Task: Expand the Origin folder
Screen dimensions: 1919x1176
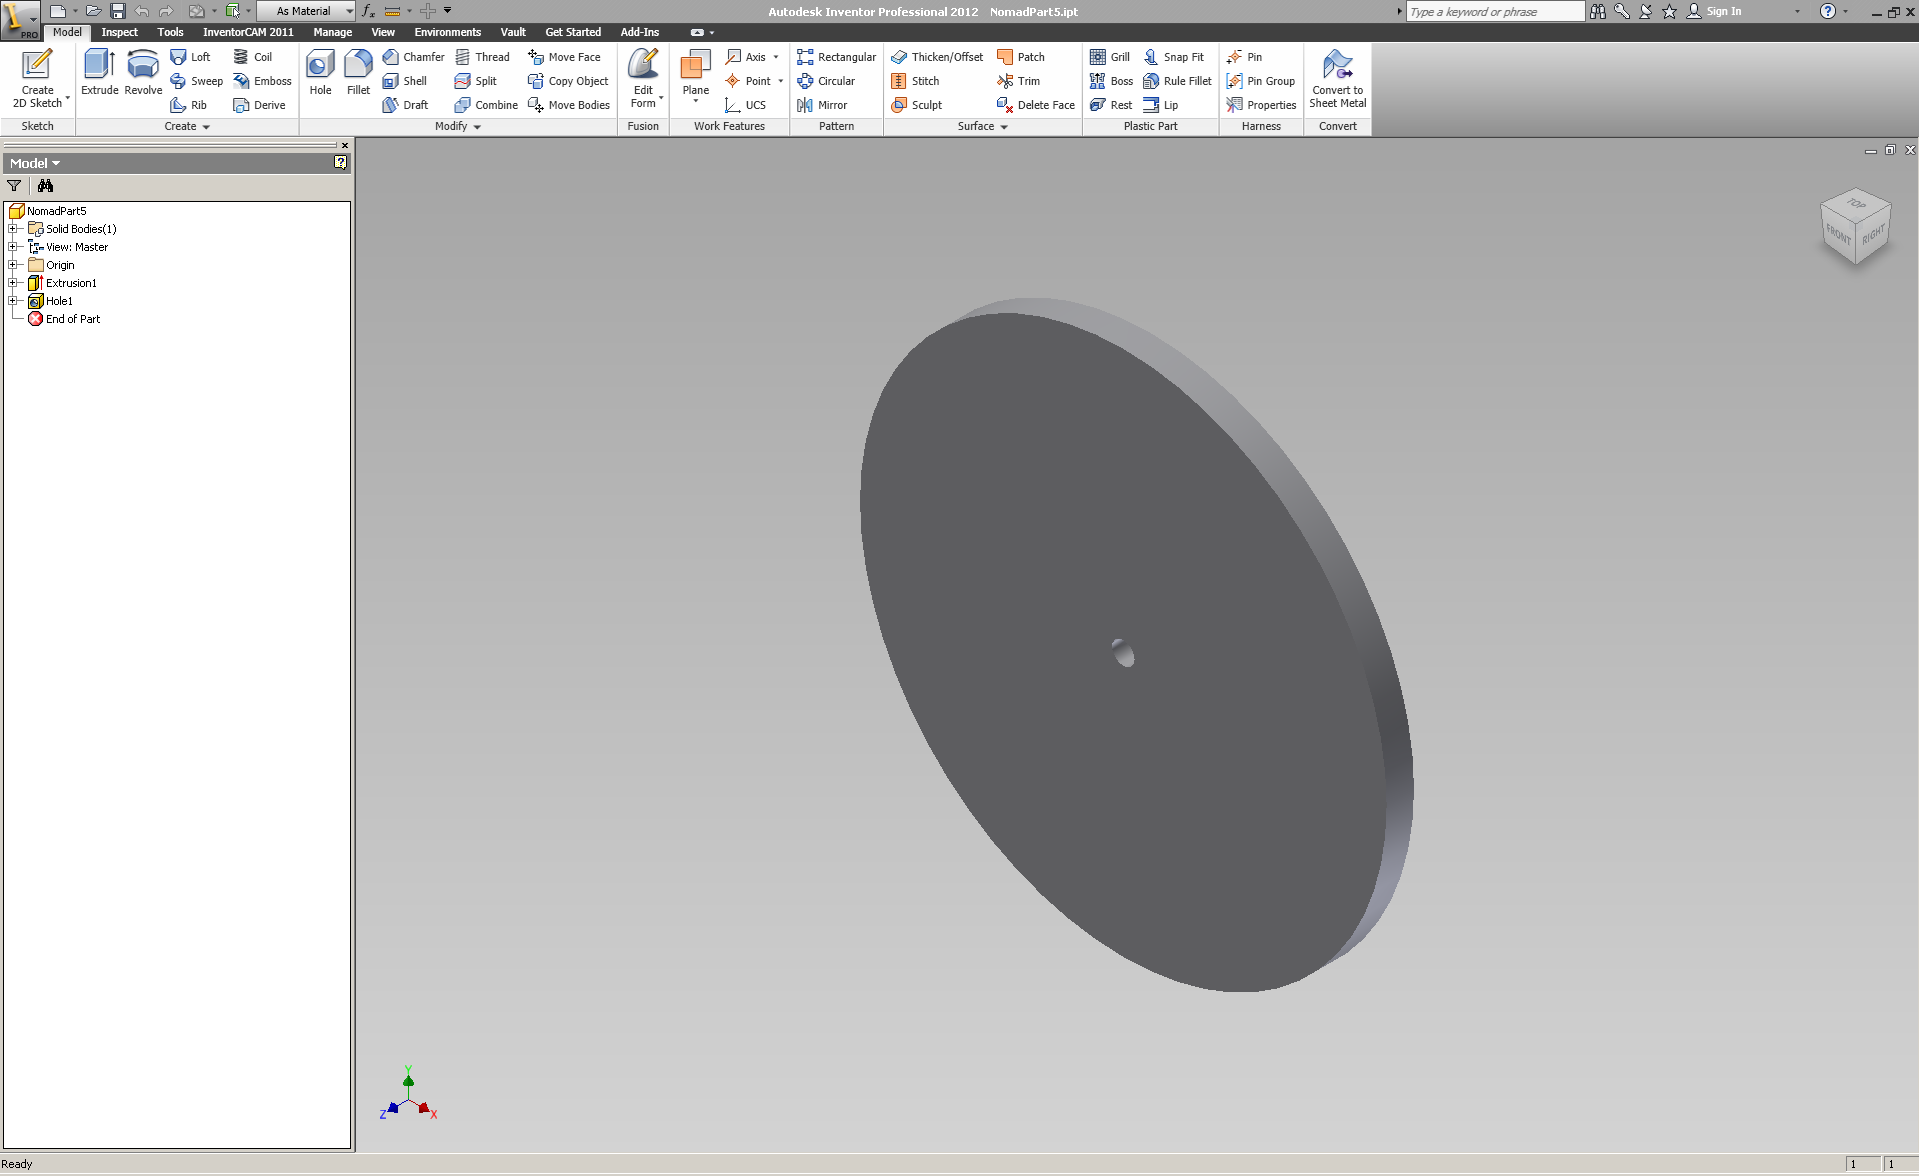Action: point(13,265)
